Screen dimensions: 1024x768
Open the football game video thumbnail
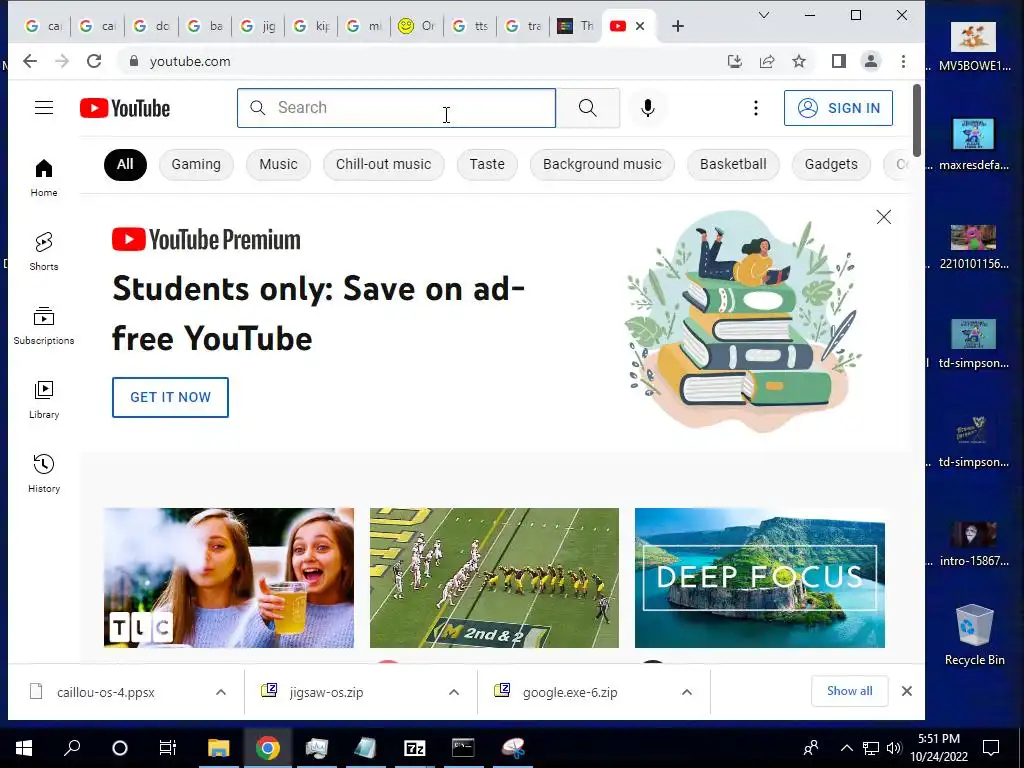coord(494,578)
